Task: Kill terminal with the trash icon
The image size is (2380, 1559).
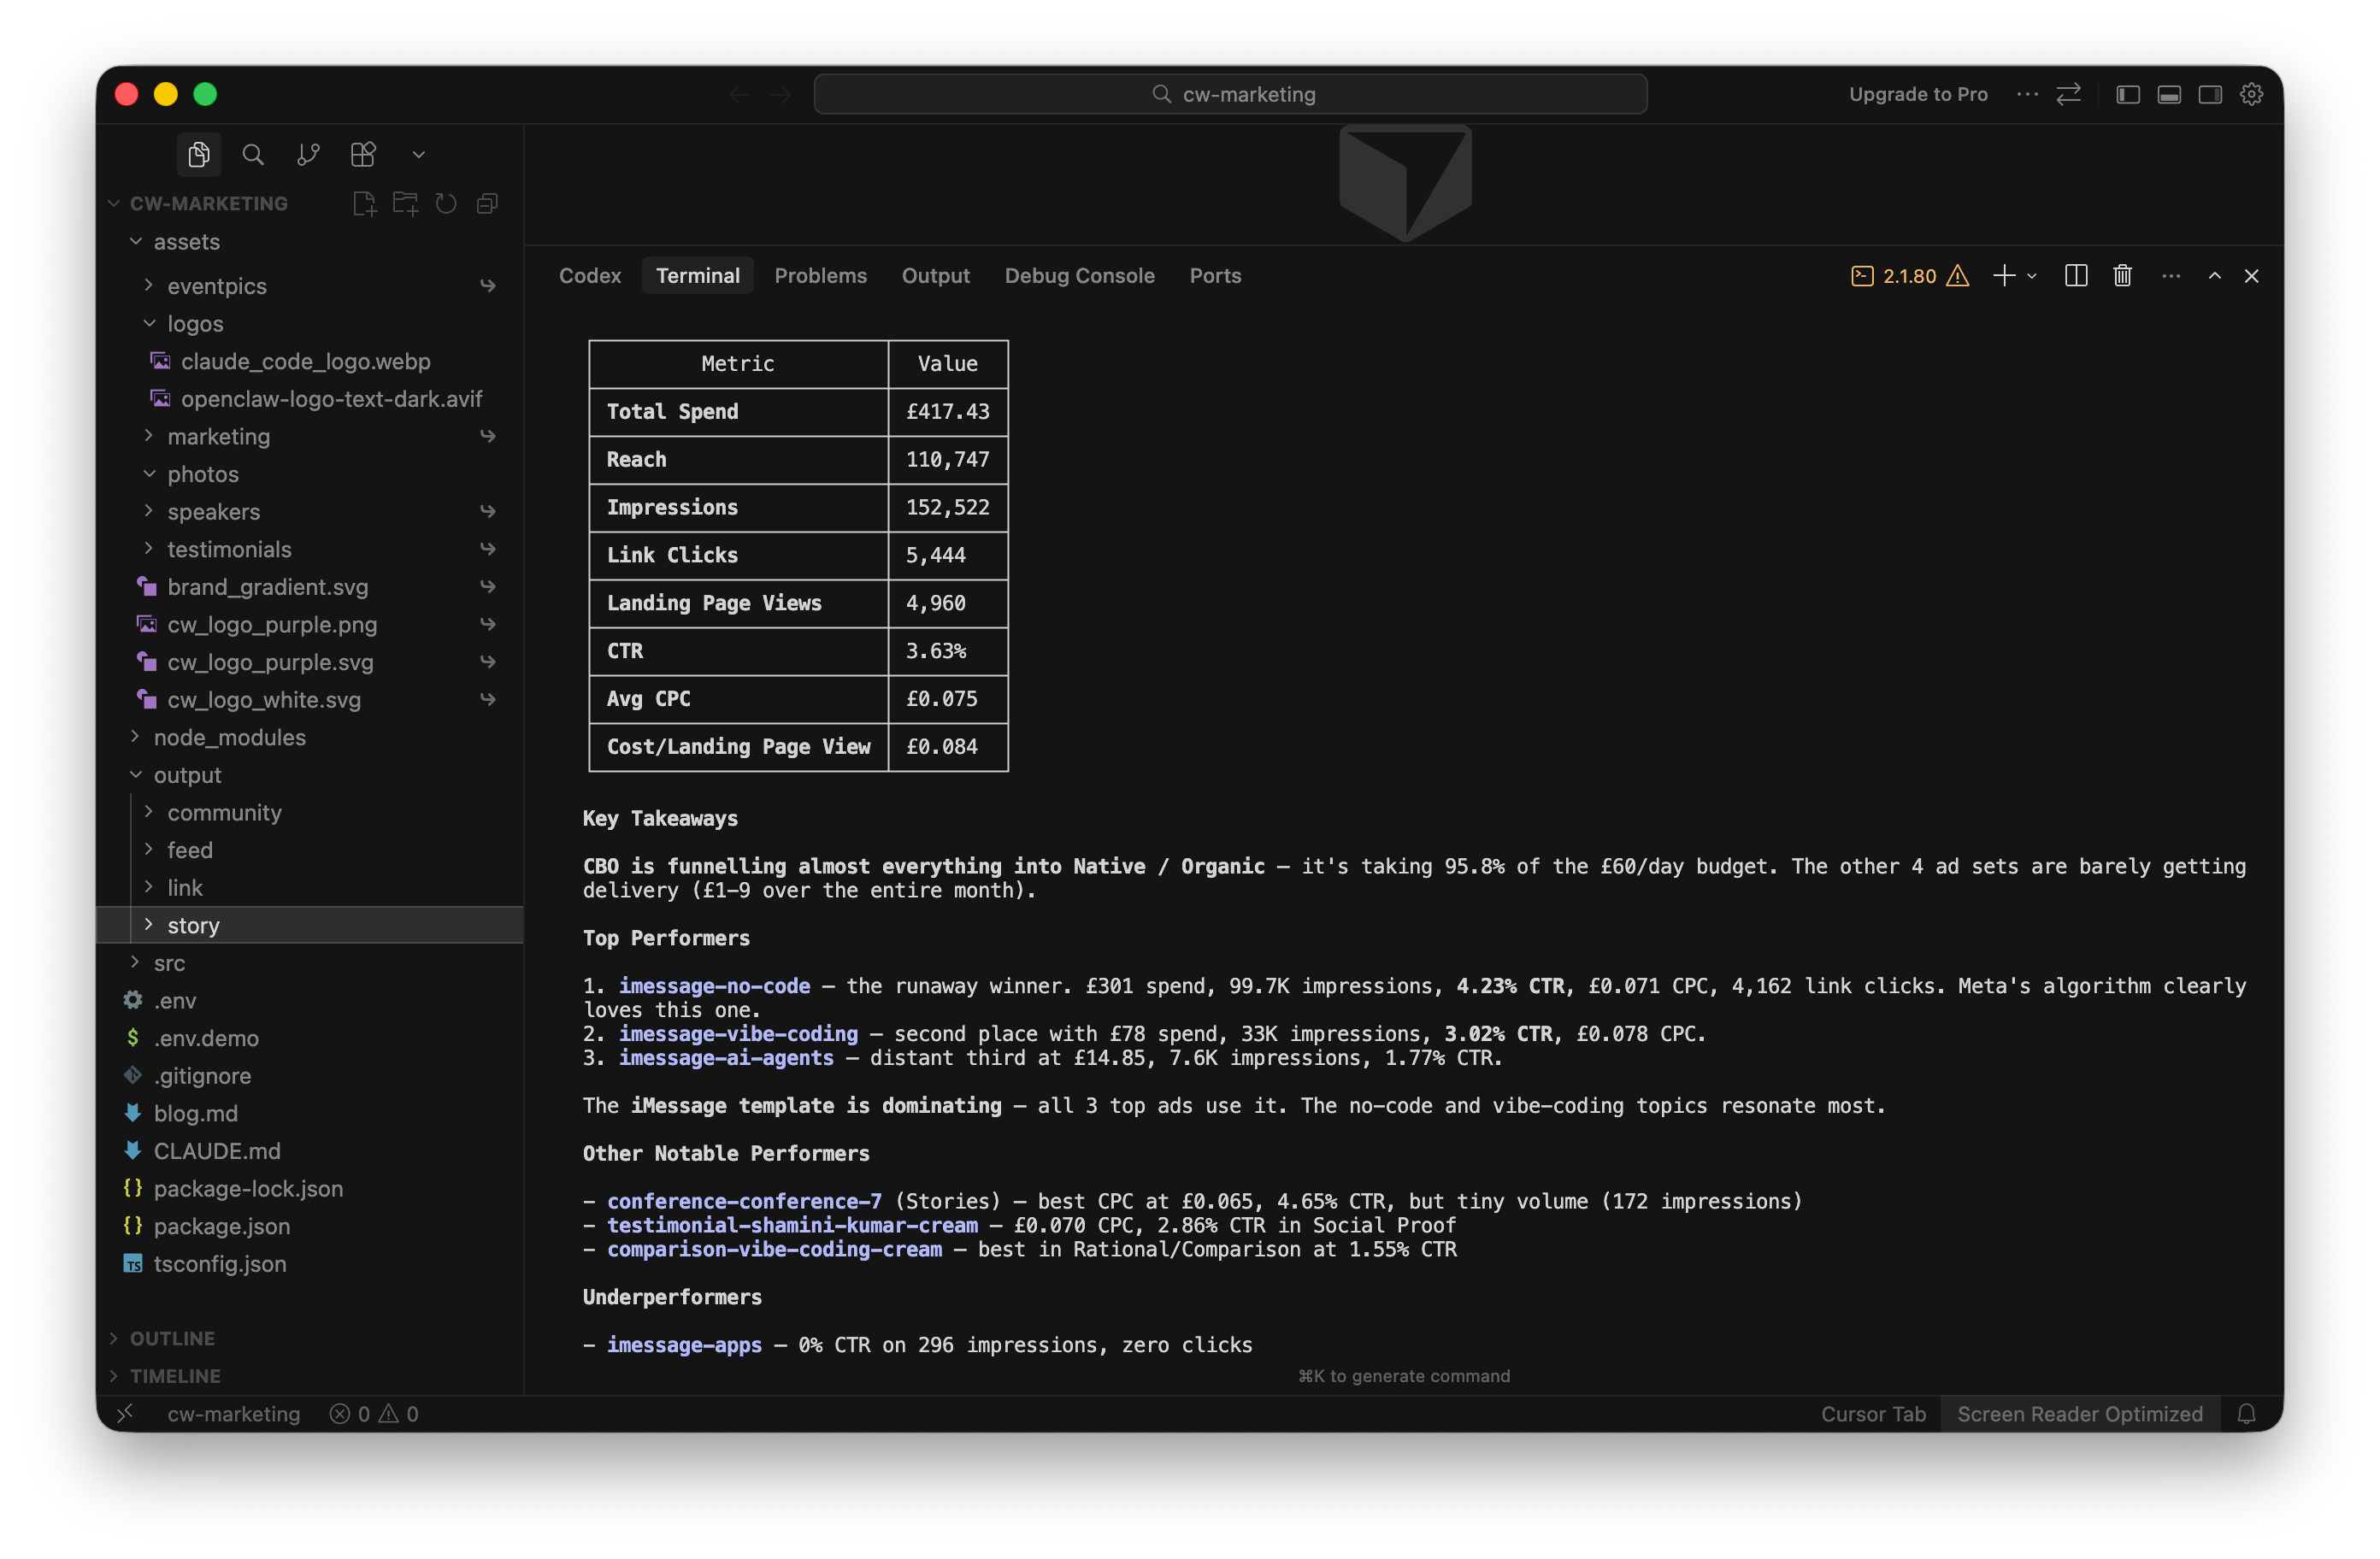Action: (2122, 276)
